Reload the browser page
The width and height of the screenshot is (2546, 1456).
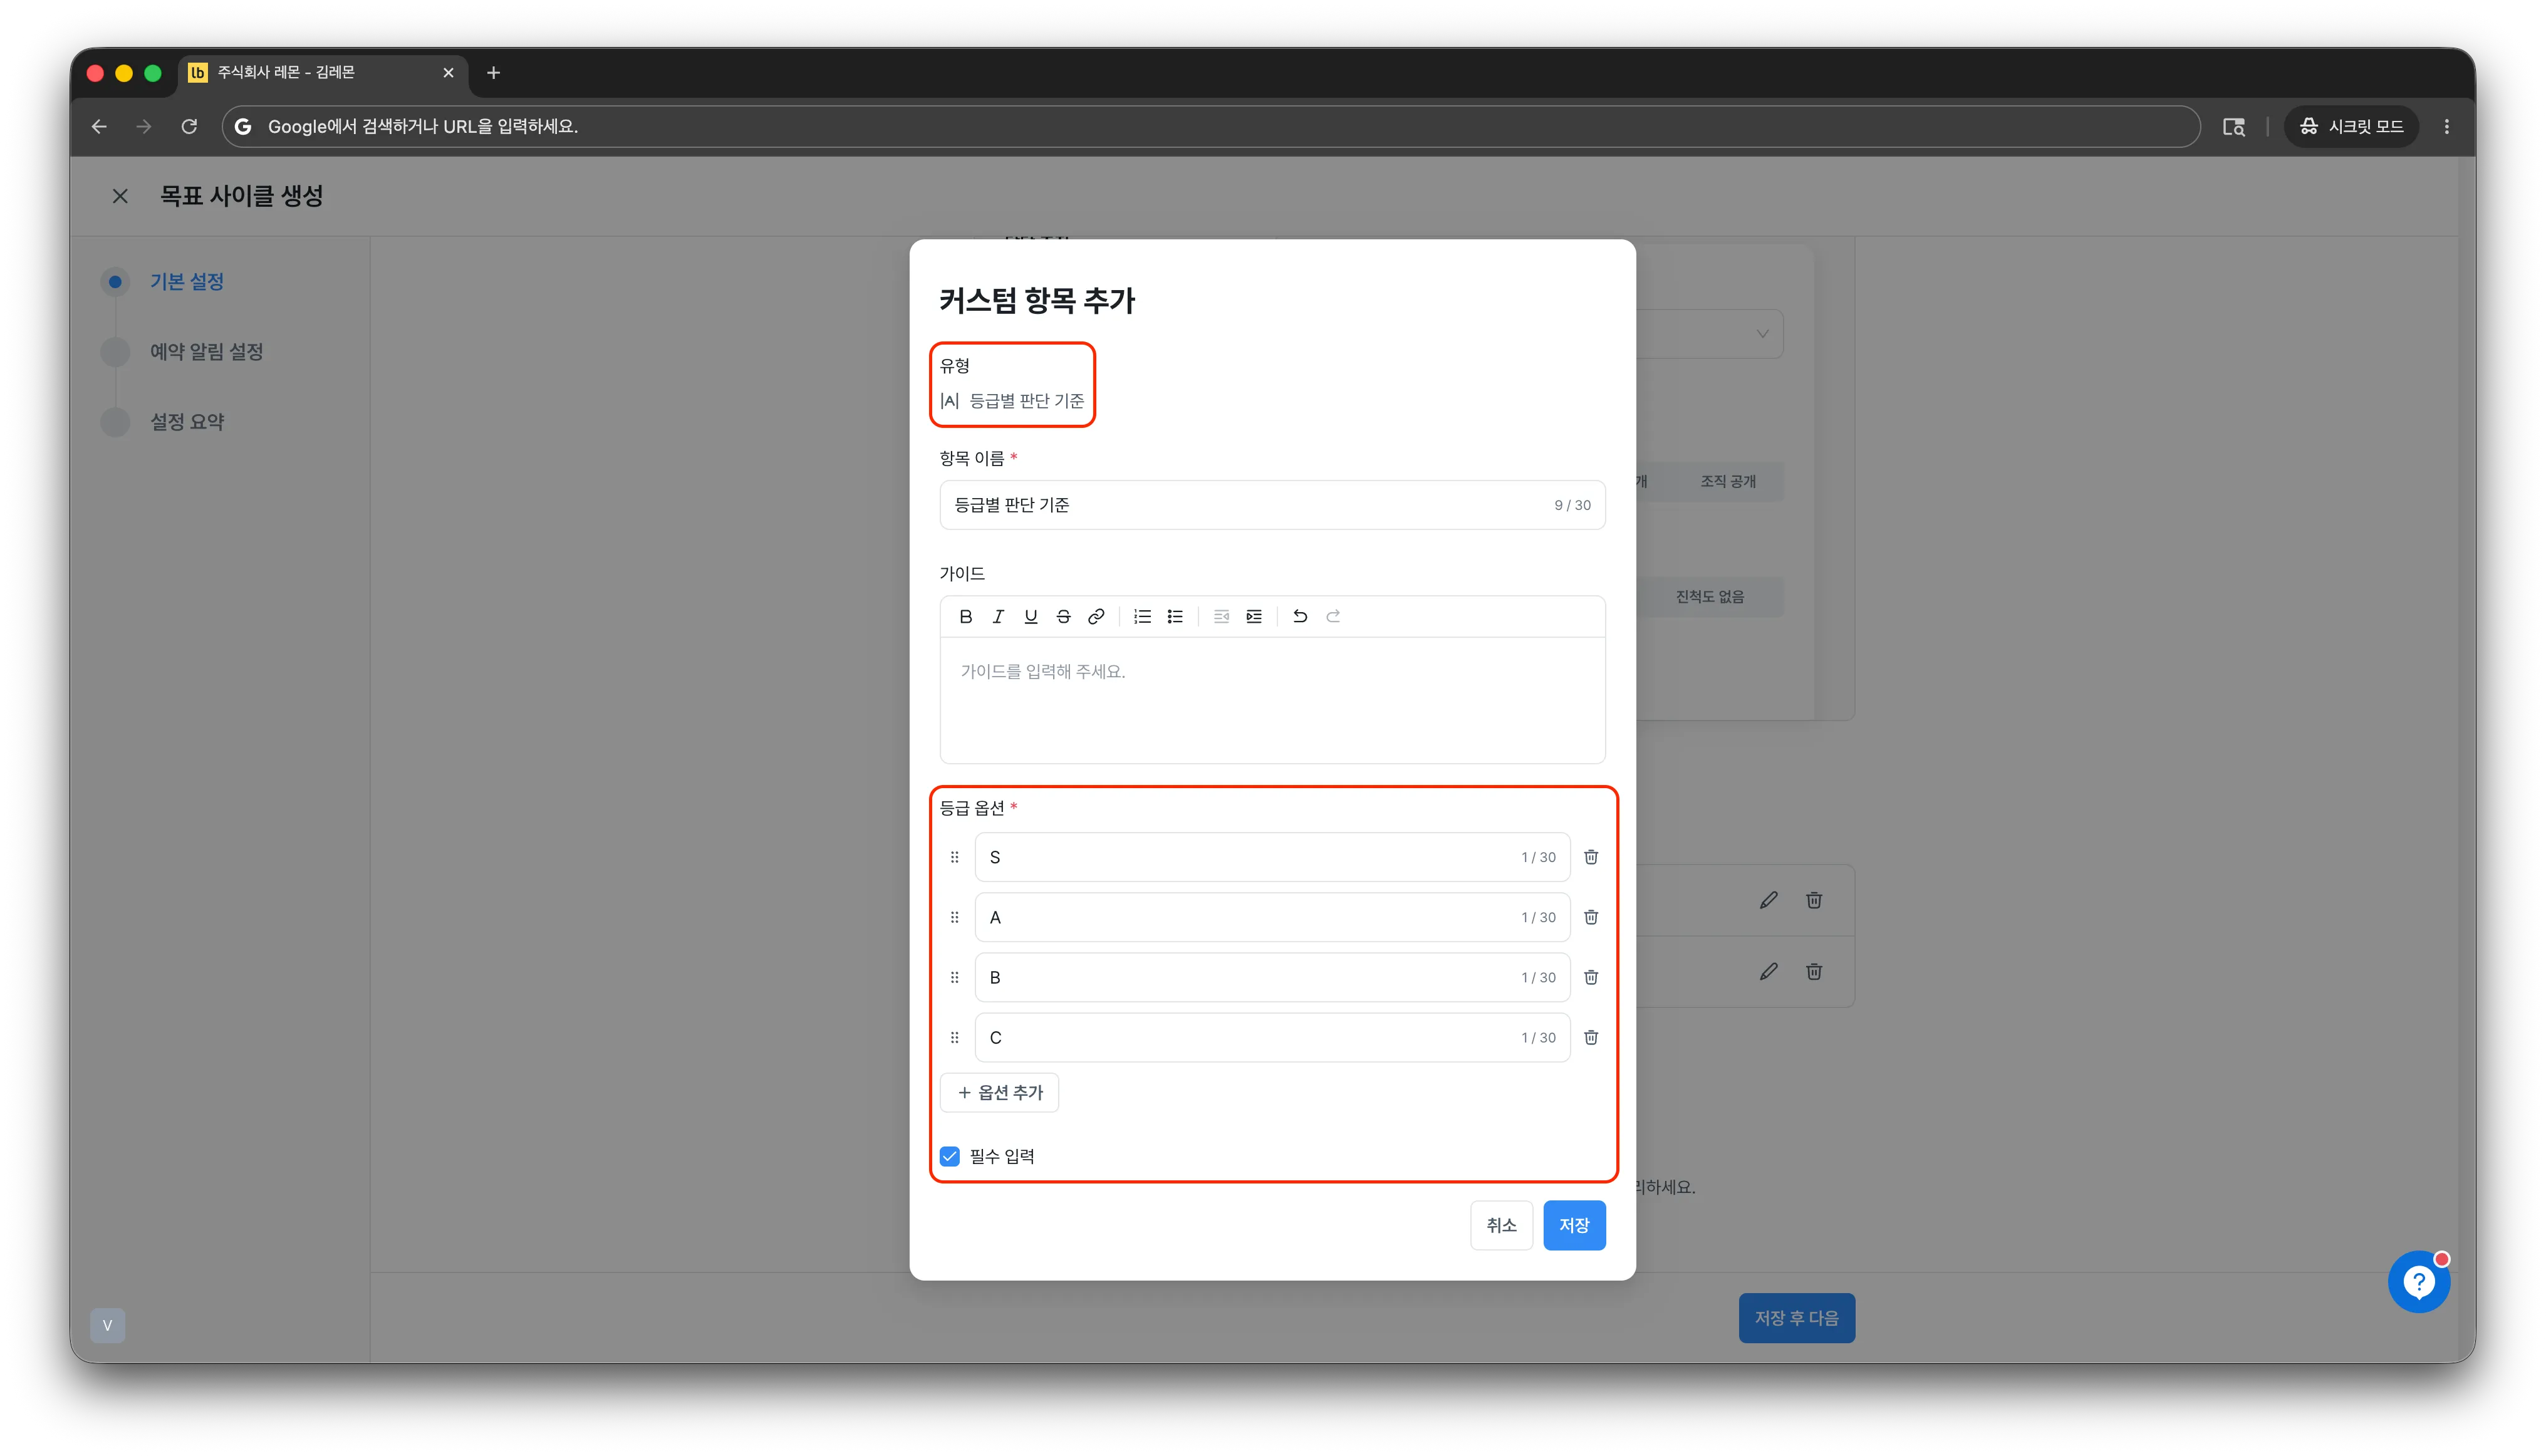coord(189,126)
